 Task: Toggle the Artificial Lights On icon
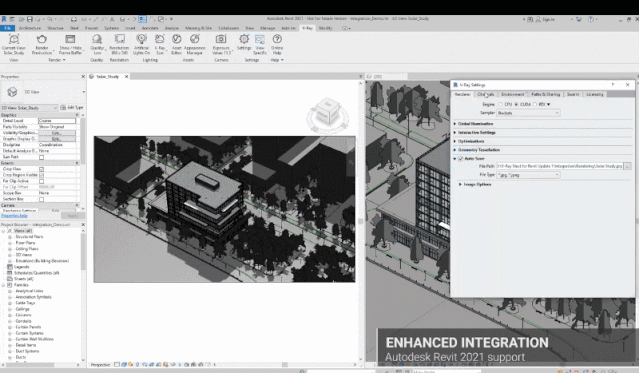[x=141, y=39]
